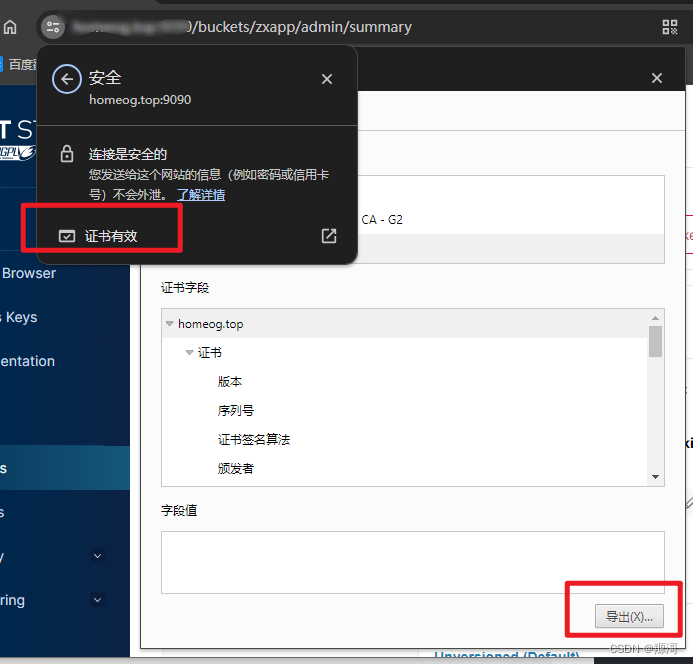The width and height of the screenshot is (693, 664).
Task: Click 证书有效 certificate valid entry
Action: pos(197,236)
